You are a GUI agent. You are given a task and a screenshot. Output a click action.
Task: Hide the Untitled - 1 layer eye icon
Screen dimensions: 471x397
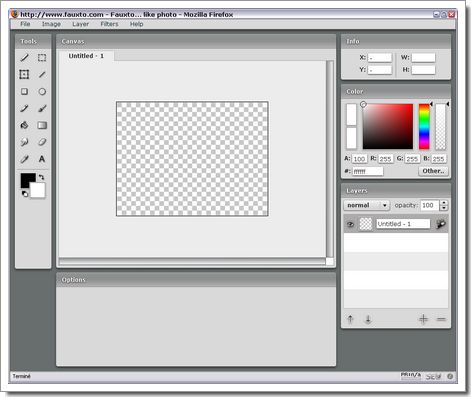[350, 224]
